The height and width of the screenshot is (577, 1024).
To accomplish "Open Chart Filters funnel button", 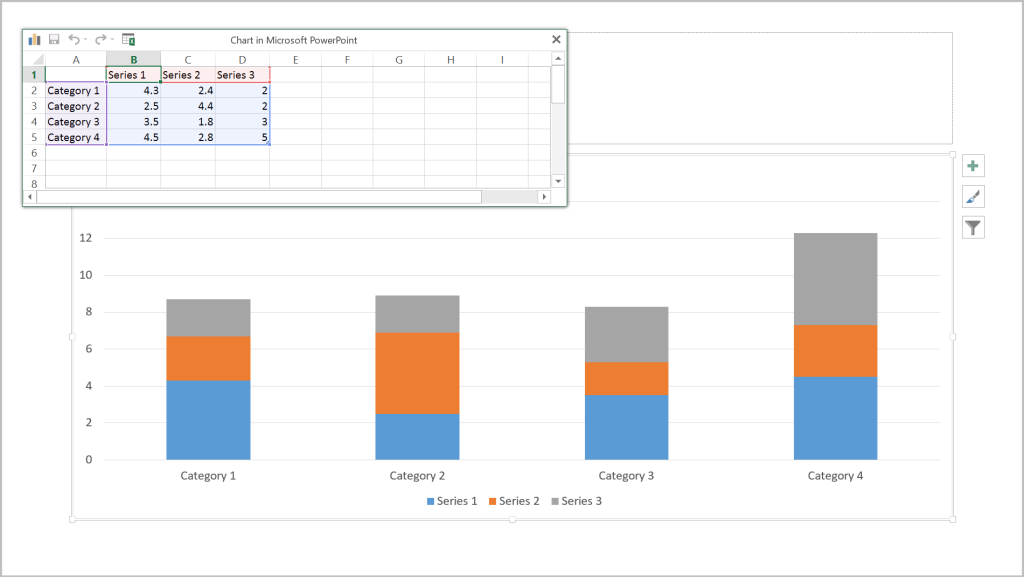I will (972, 228).
